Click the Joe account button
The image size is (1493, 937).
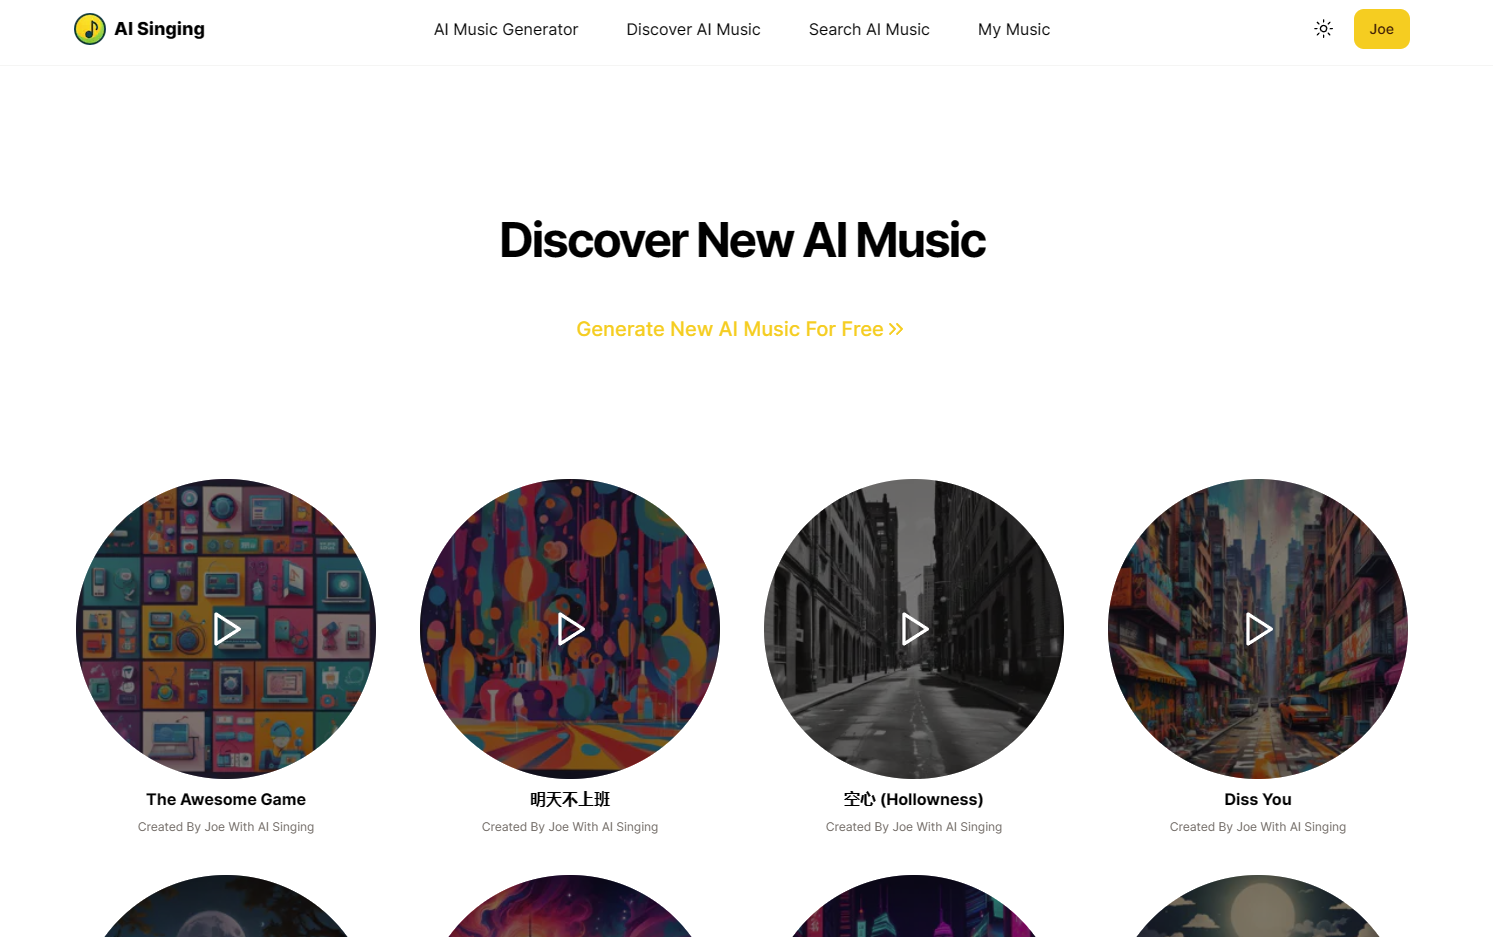point(1381,29)
